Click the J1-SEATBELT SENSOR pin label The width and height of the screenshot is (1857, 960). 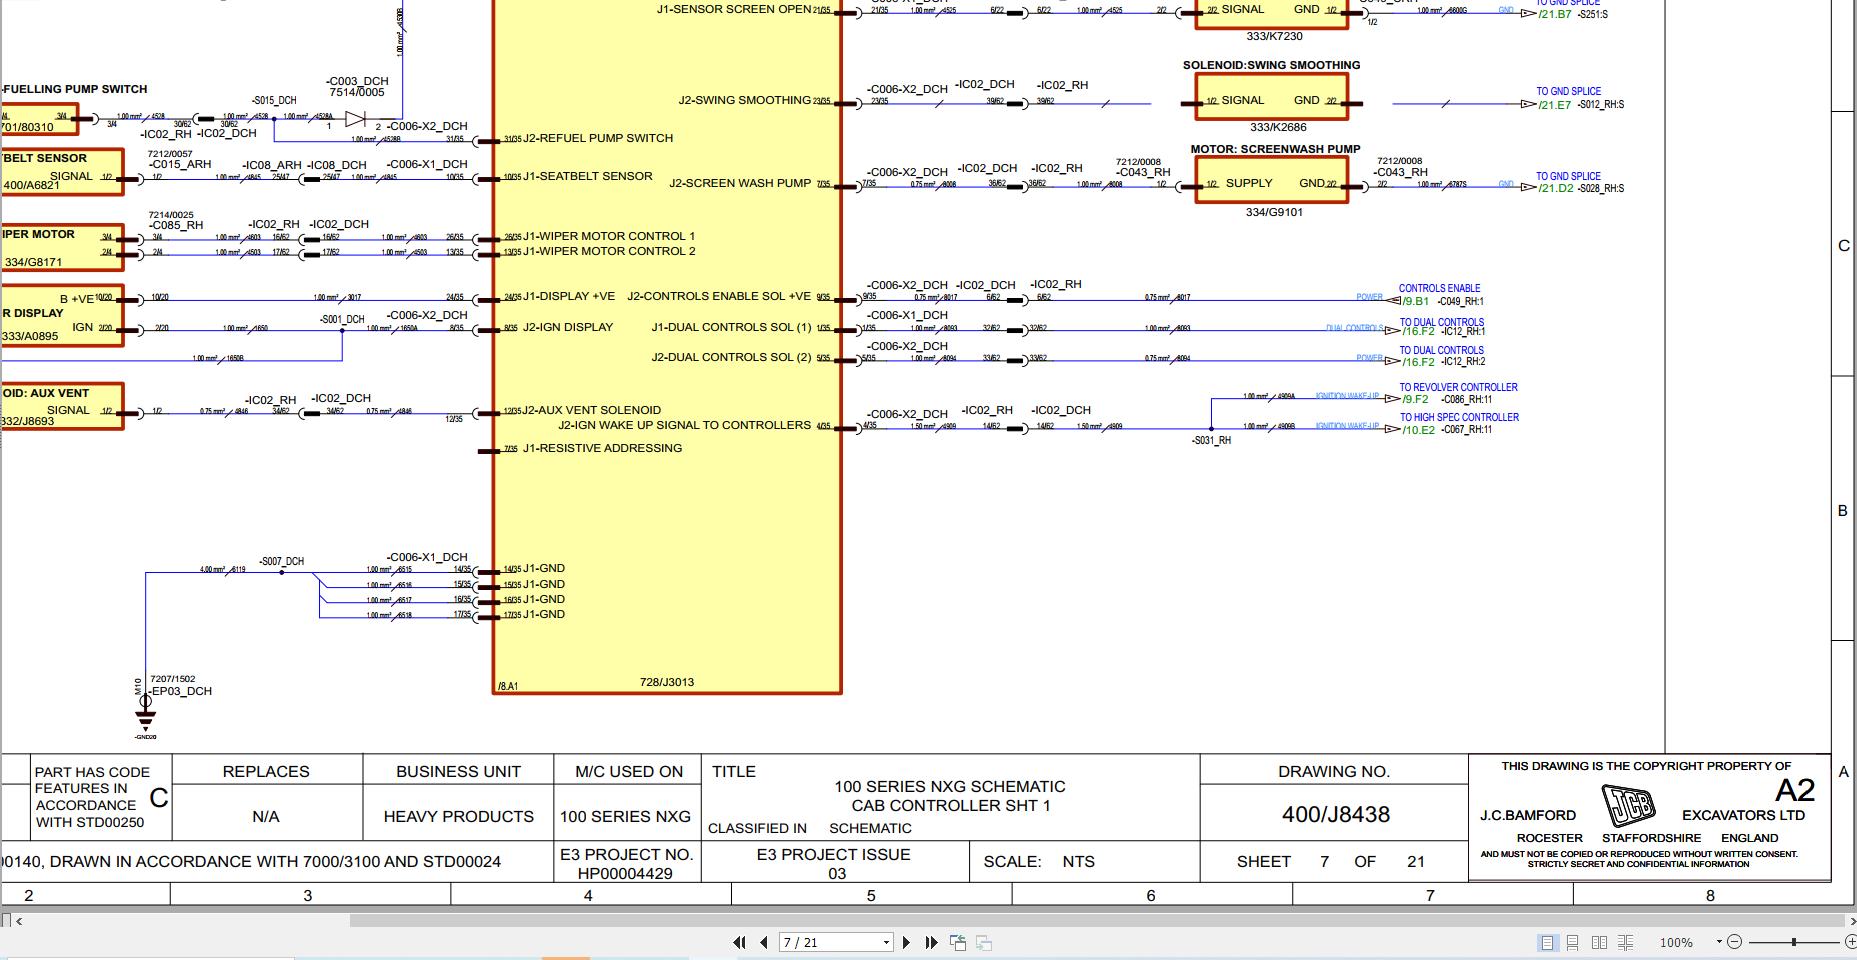[x=588, y=176]
